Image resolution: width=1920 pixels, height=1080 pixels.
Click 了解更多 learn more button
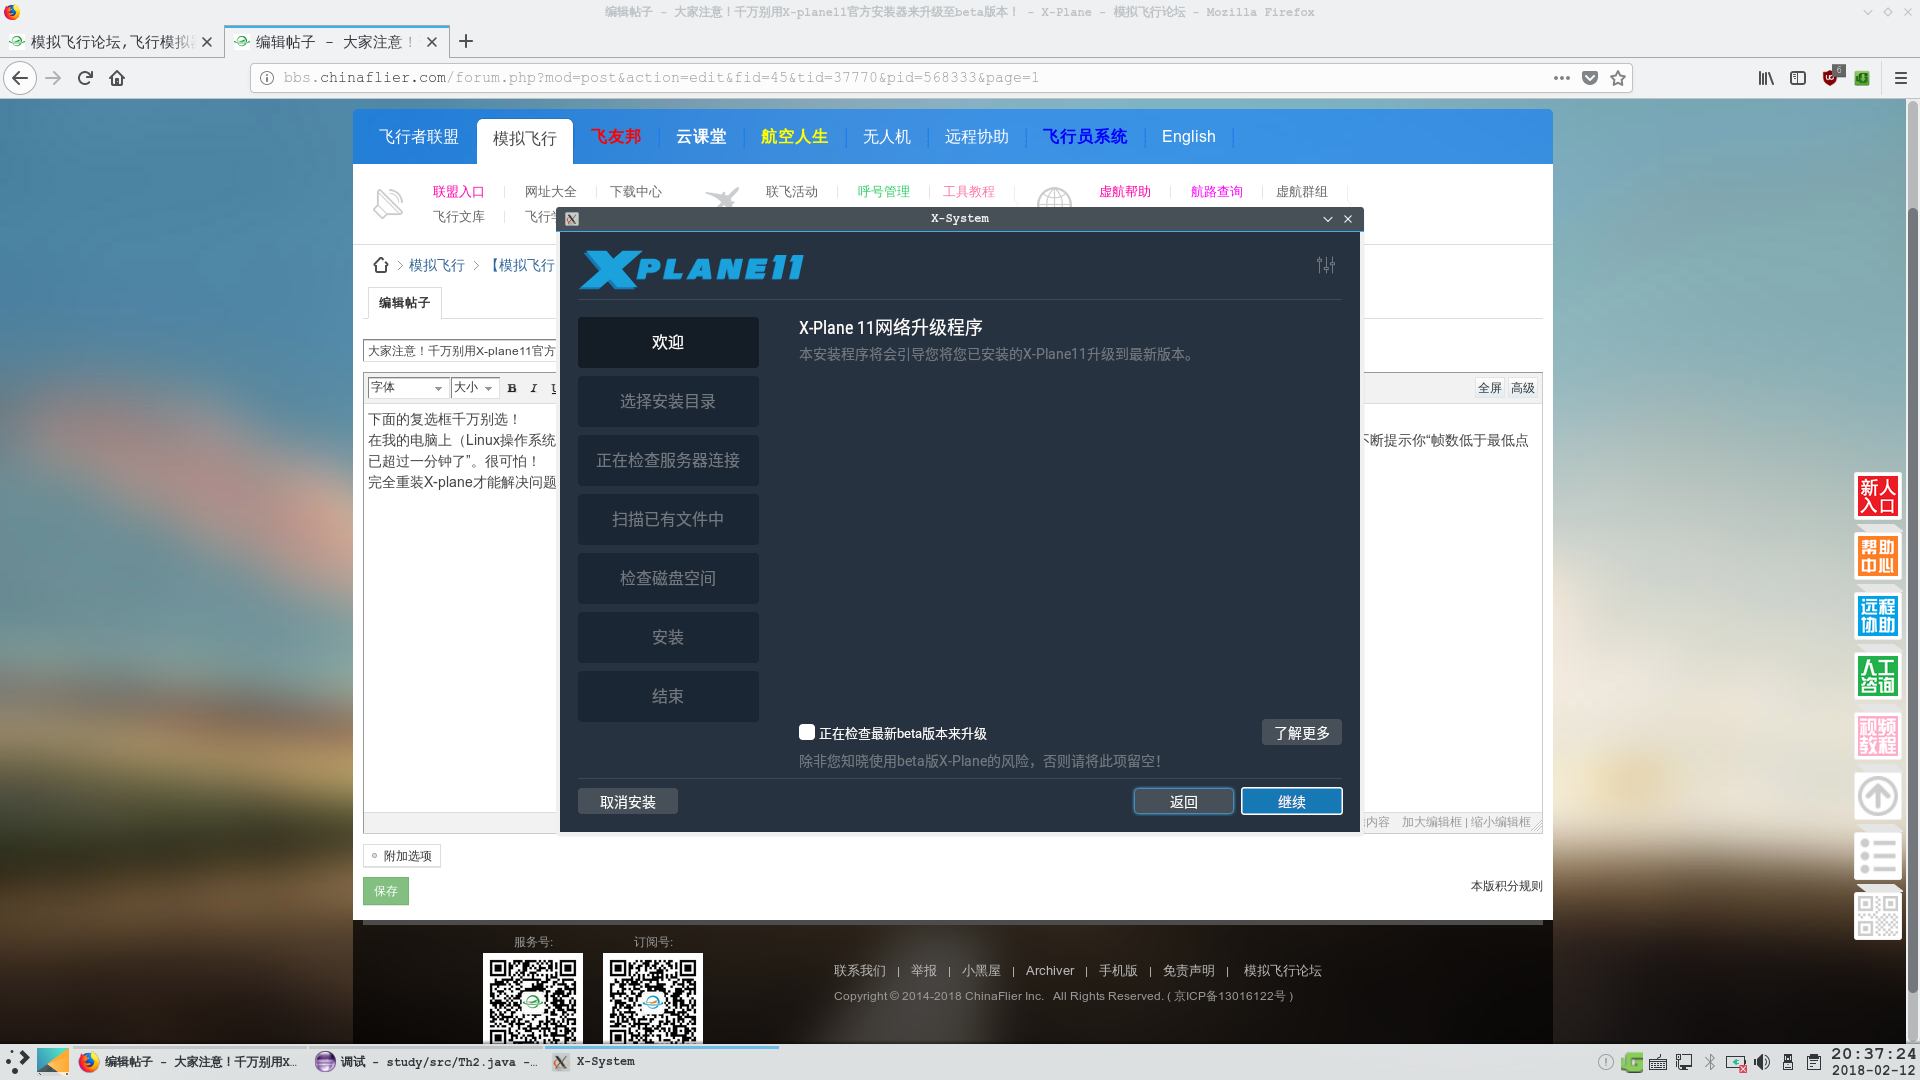point(1302,732)
